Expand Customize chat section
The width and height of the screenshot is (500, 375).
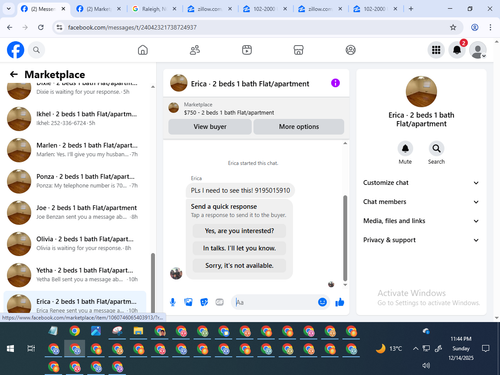pyautogui.click(x=421, y=183)
